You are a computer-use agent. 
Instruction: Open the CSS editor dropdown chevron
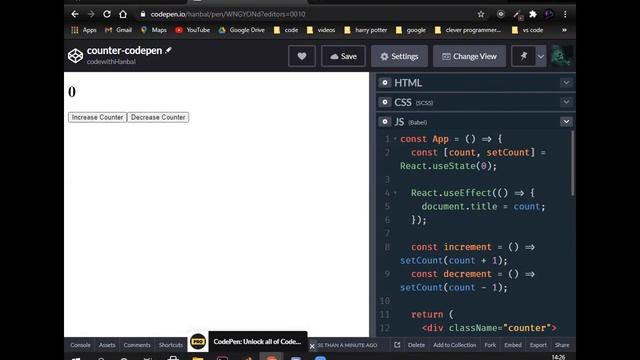click(566, 102)
